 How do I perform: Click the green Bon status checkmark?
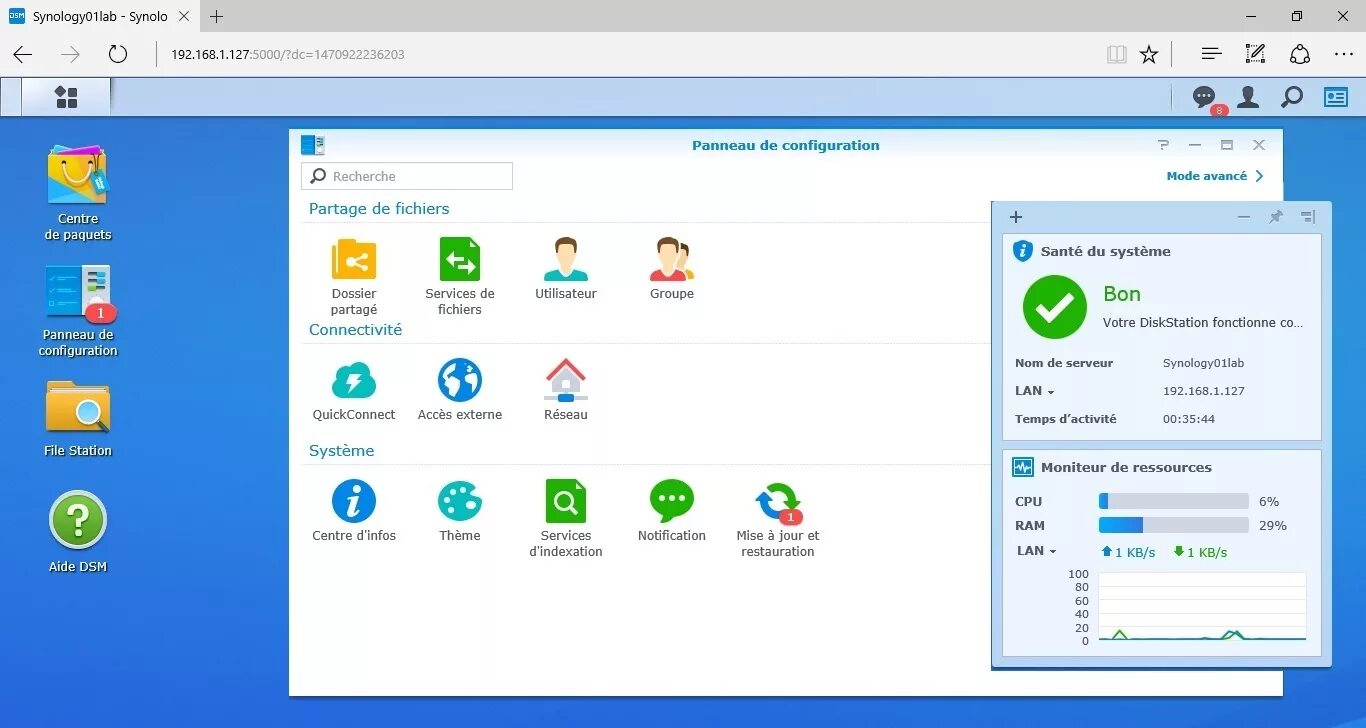(x=1055, y=307)
